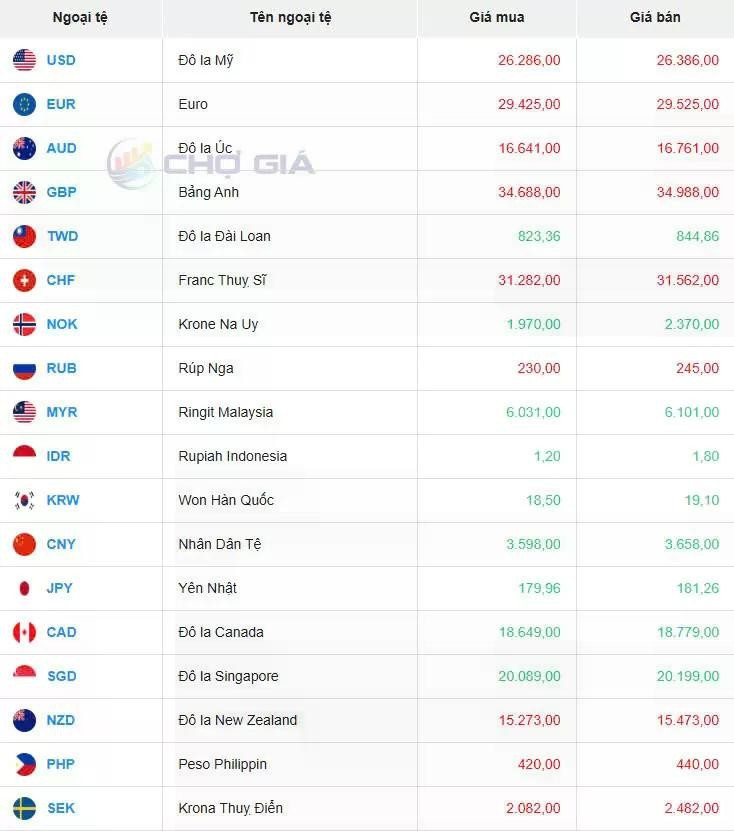Click the USD American flag icon
This screenshot has height=831, width=734.
coord(24,60)
